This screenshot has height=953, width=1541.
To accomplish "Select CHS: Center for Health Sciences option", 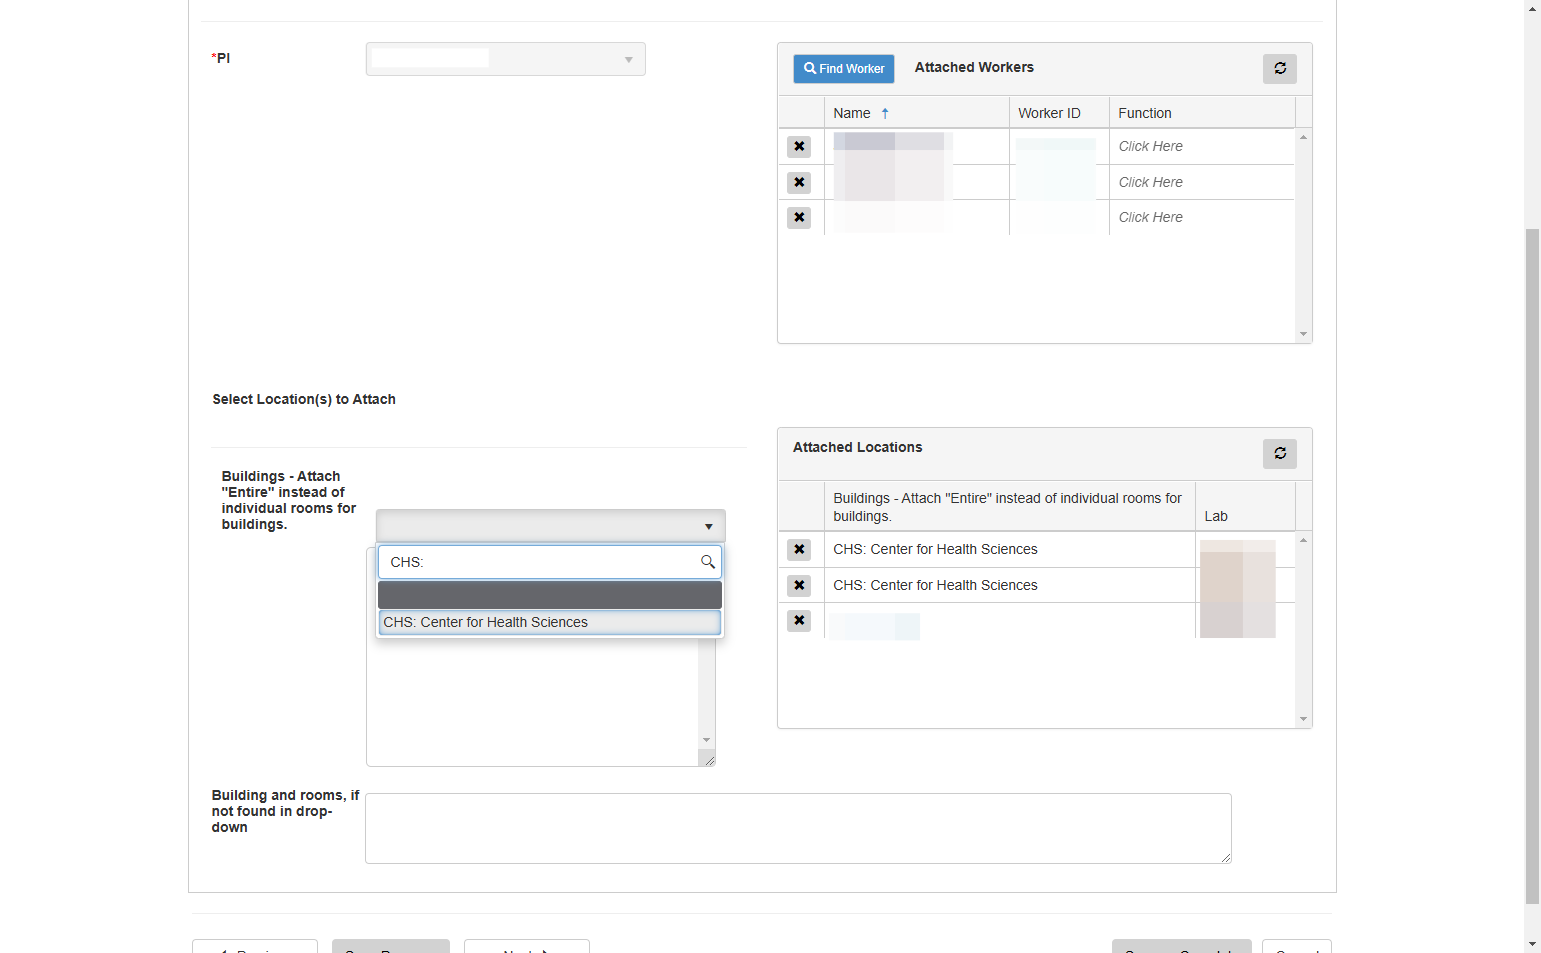I will pyautogui.click(x=549, y=622).
